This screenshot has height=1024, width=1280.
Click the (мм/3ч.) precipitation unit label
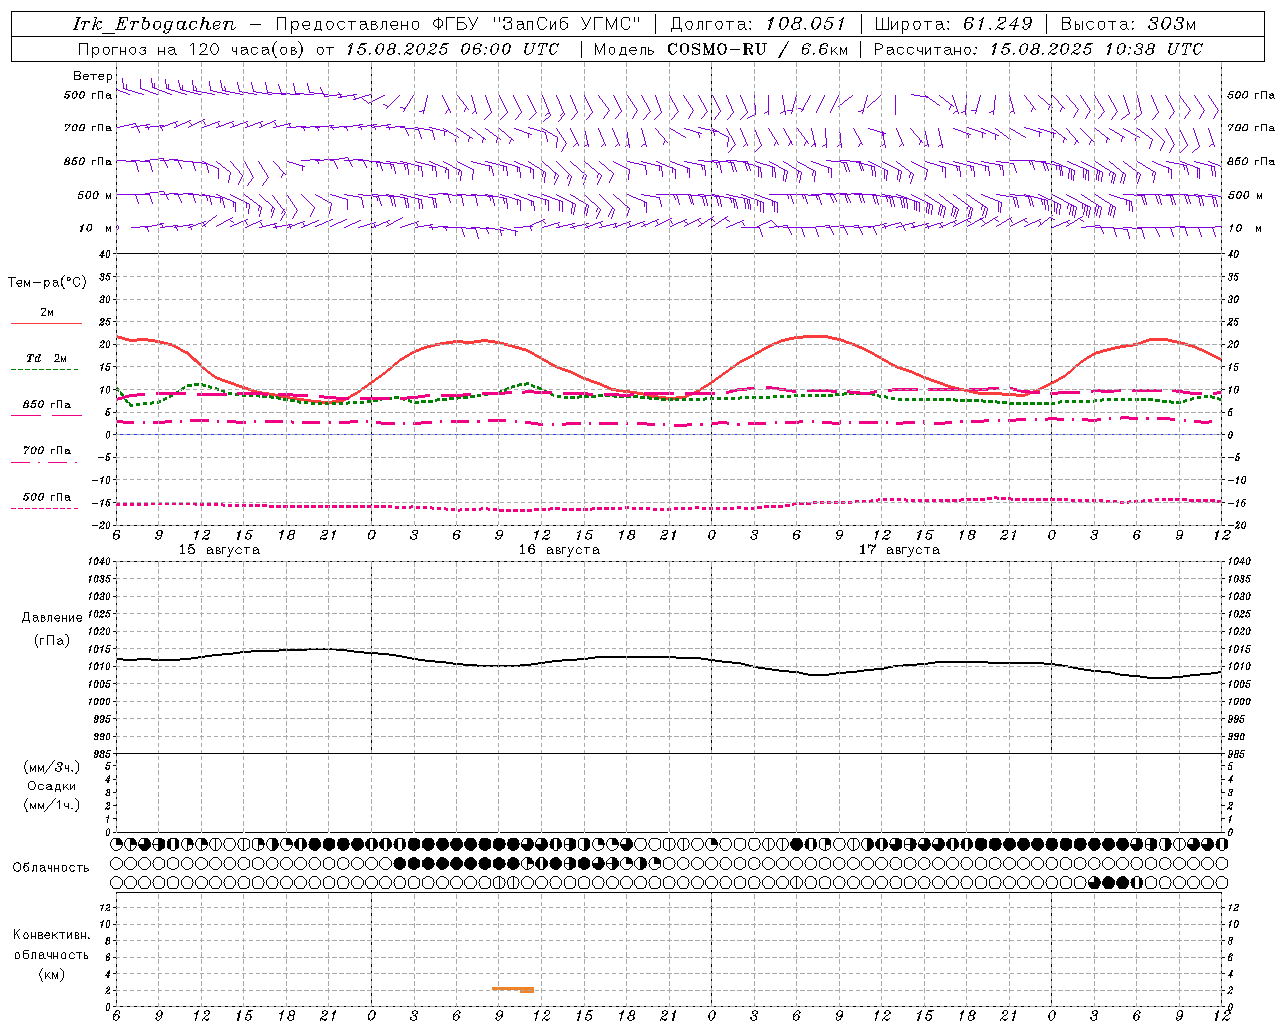(x=52, y=767)
